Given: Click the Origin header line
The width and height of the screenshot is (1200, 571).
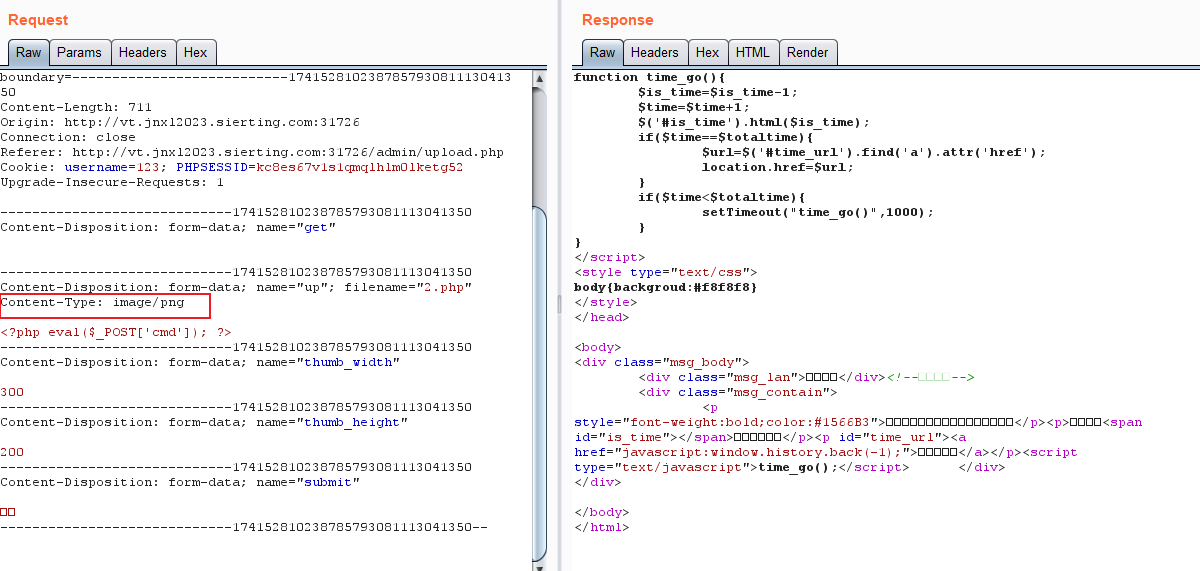Looking at the screenshot, I should 180,122.
